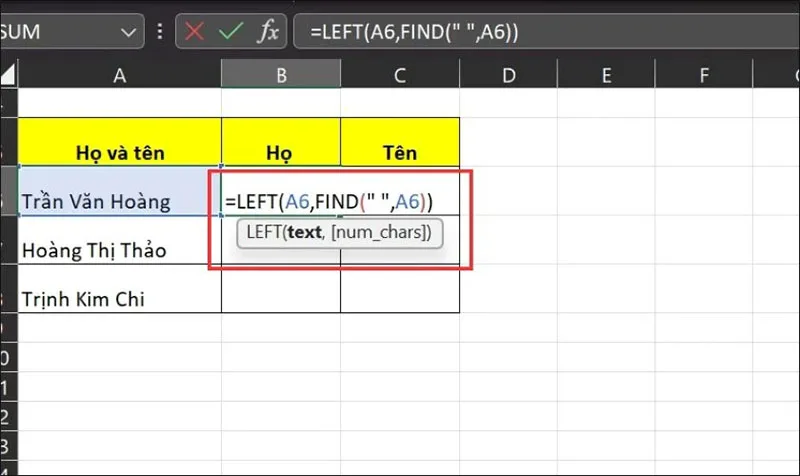The image size is (800, 476).
Task: Select column F header
Action: click(704, 74)
